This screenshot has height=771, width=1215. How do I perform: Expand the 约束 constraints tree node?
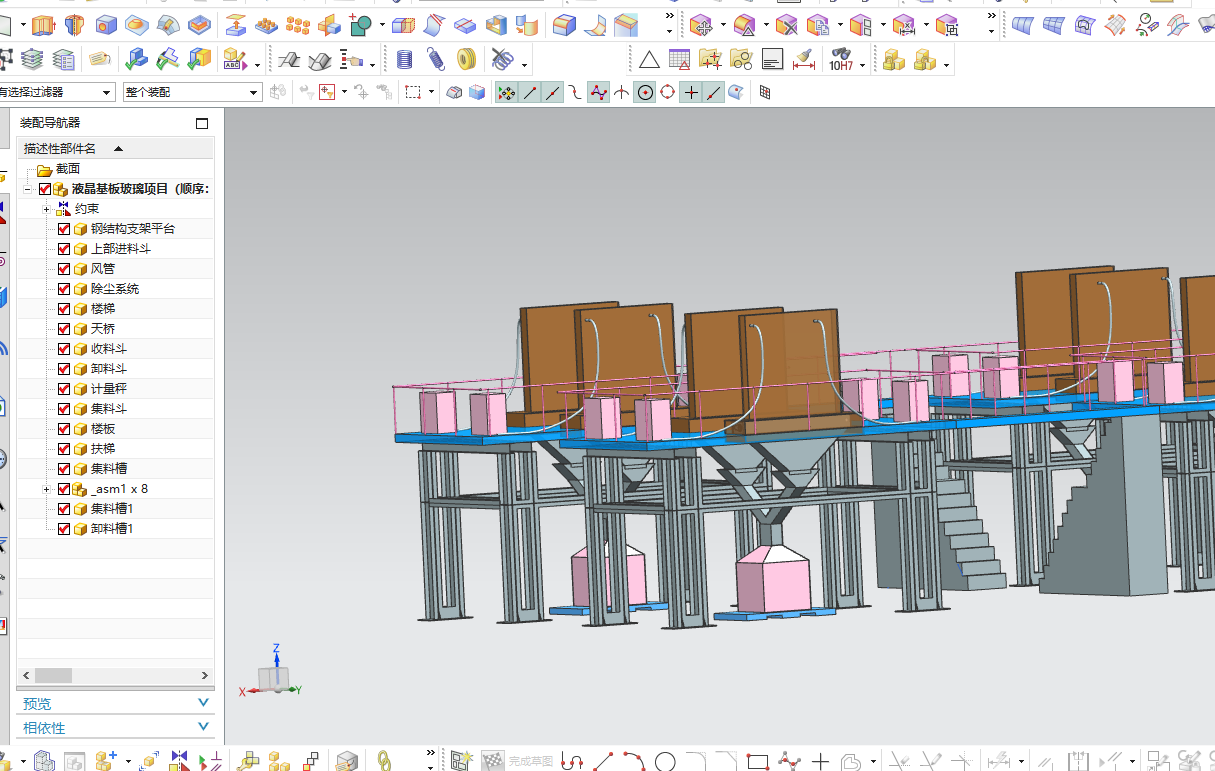coord(46,209)
